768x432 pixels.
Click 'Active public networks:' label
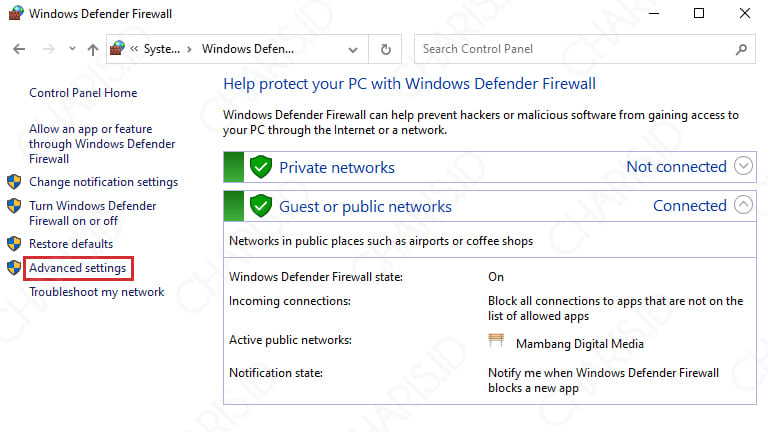click(x=290, y=340)
